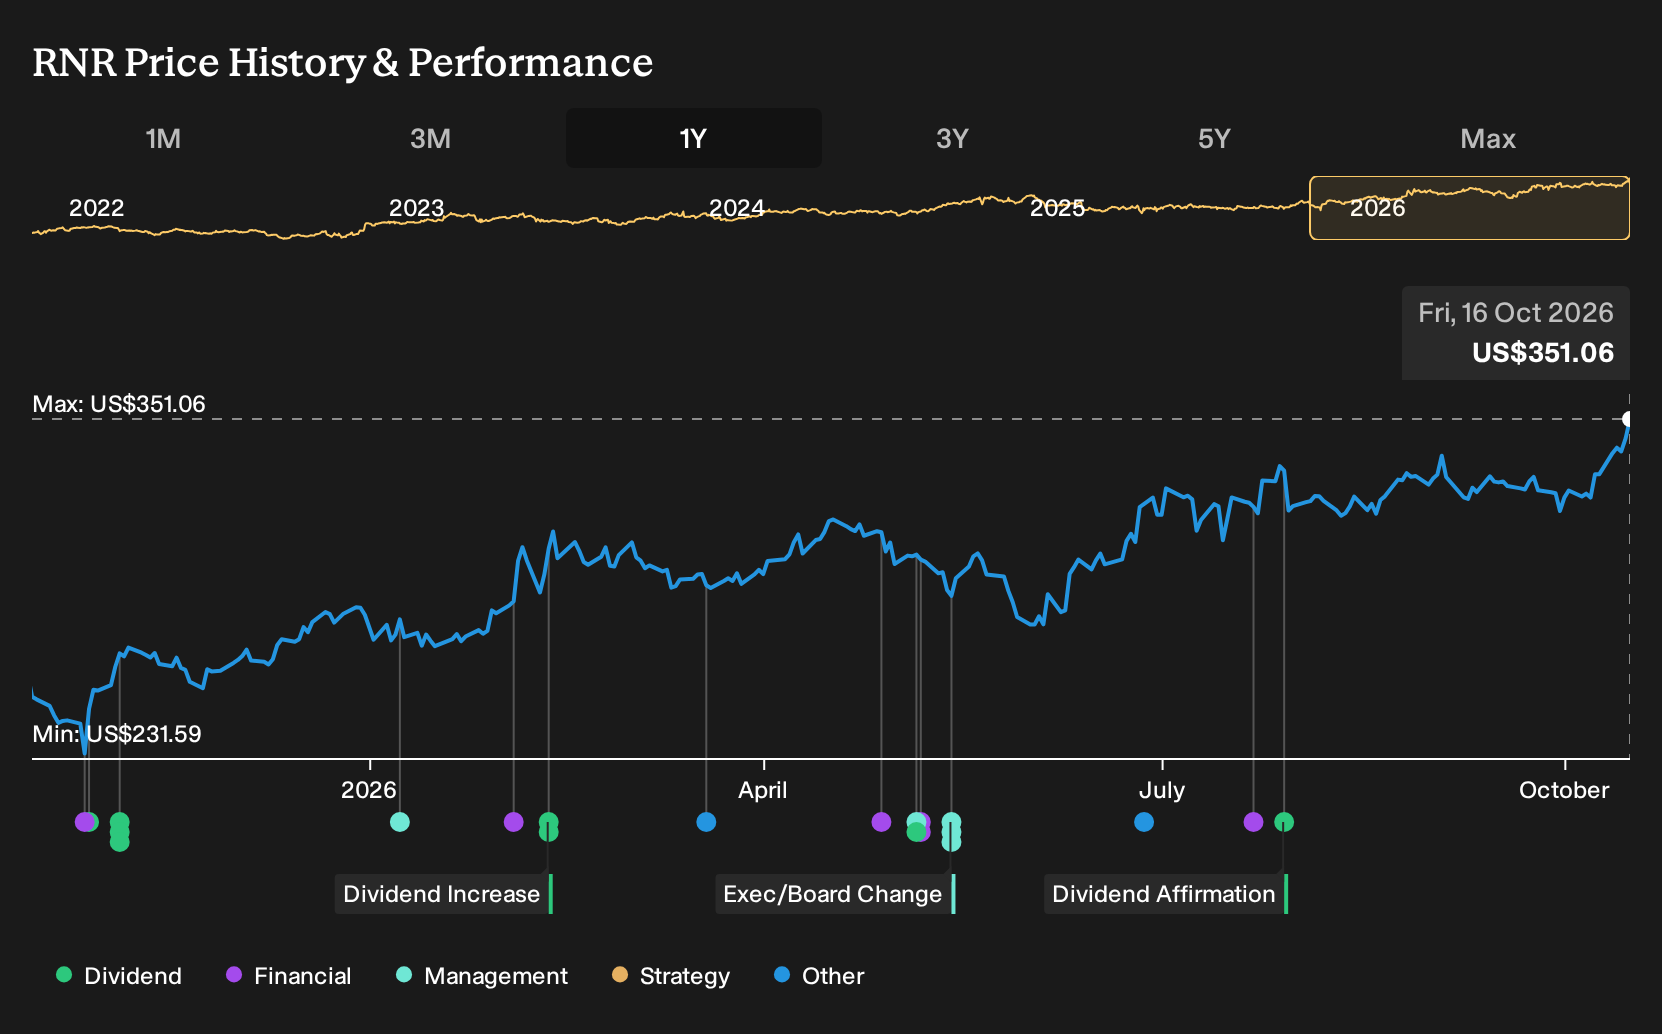This screenshot has height=1034, width=1662.
Task: Click the blue Other event dot before April
Action: pyautogui.click(x=706, y=822)
